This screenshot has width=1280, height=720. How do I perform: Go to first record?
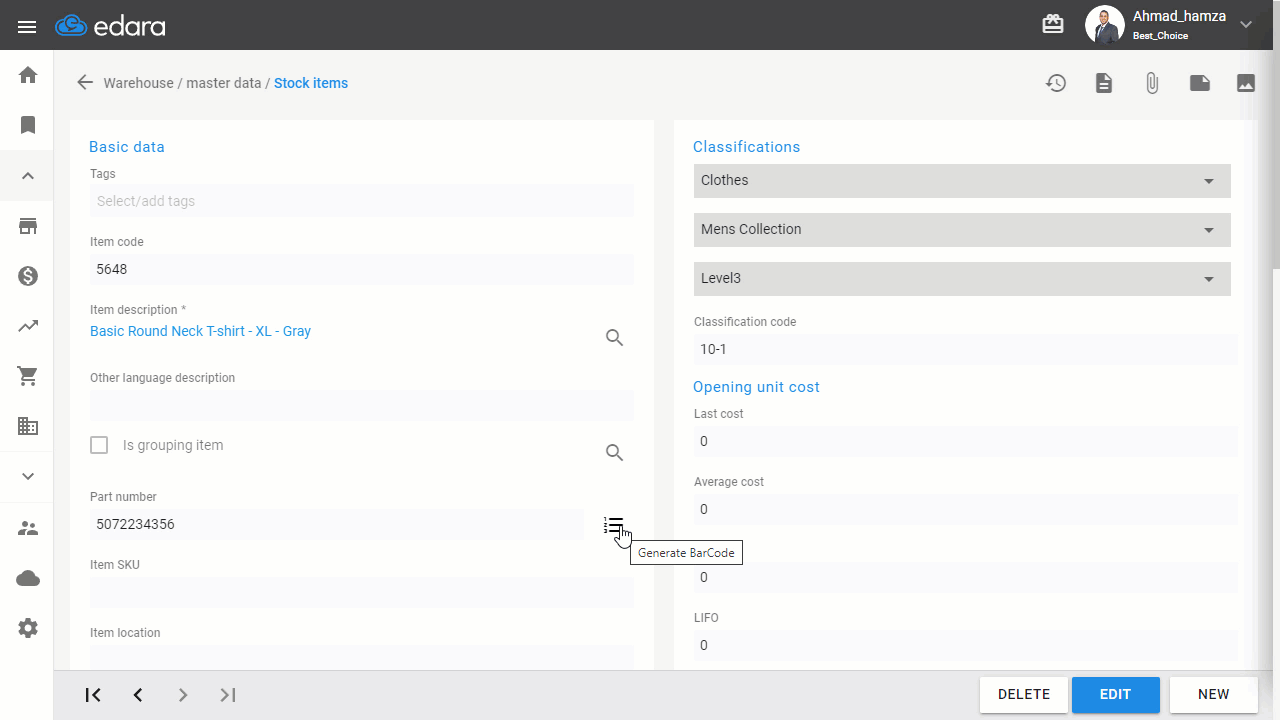(93, 695)
